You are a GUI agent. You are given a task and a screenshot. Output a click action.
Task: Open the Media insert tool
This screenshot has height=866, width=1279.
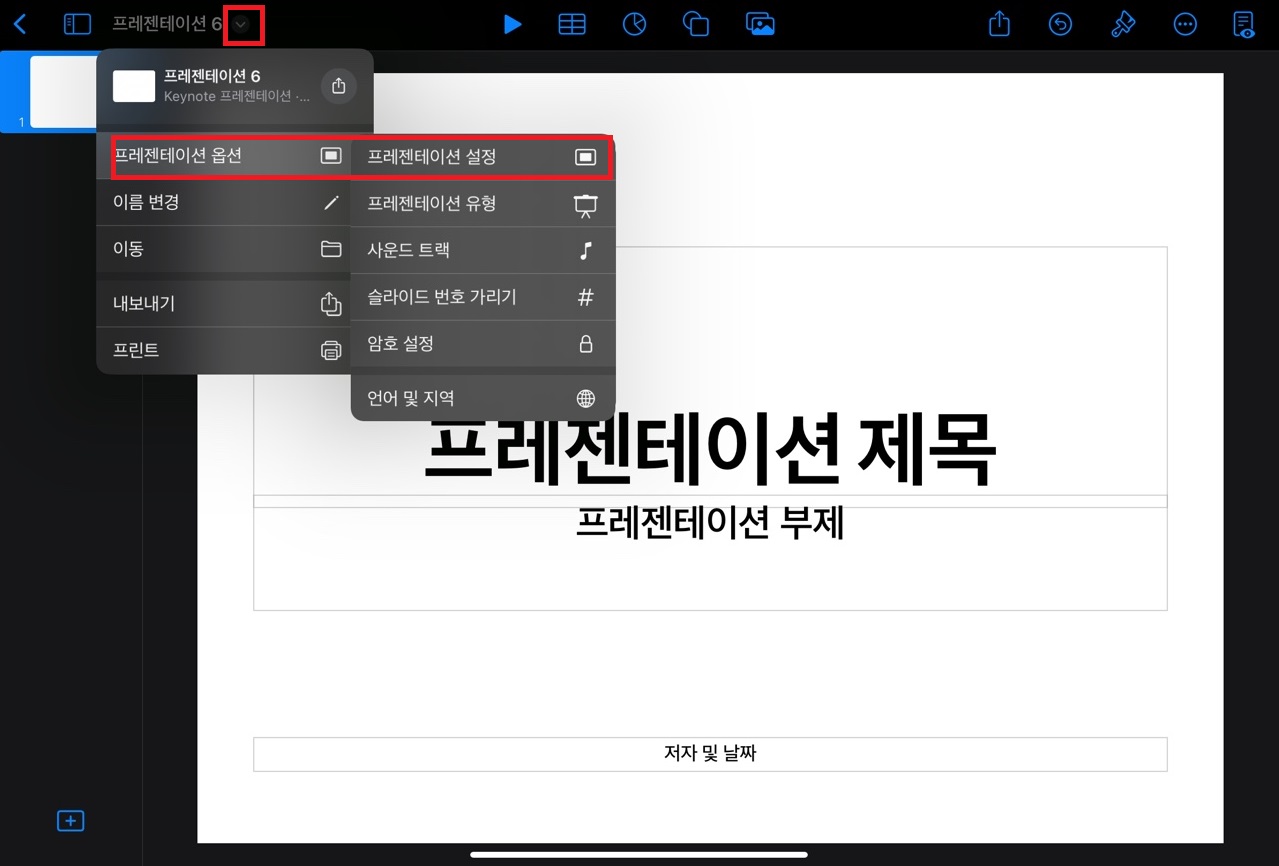[760, 24]
